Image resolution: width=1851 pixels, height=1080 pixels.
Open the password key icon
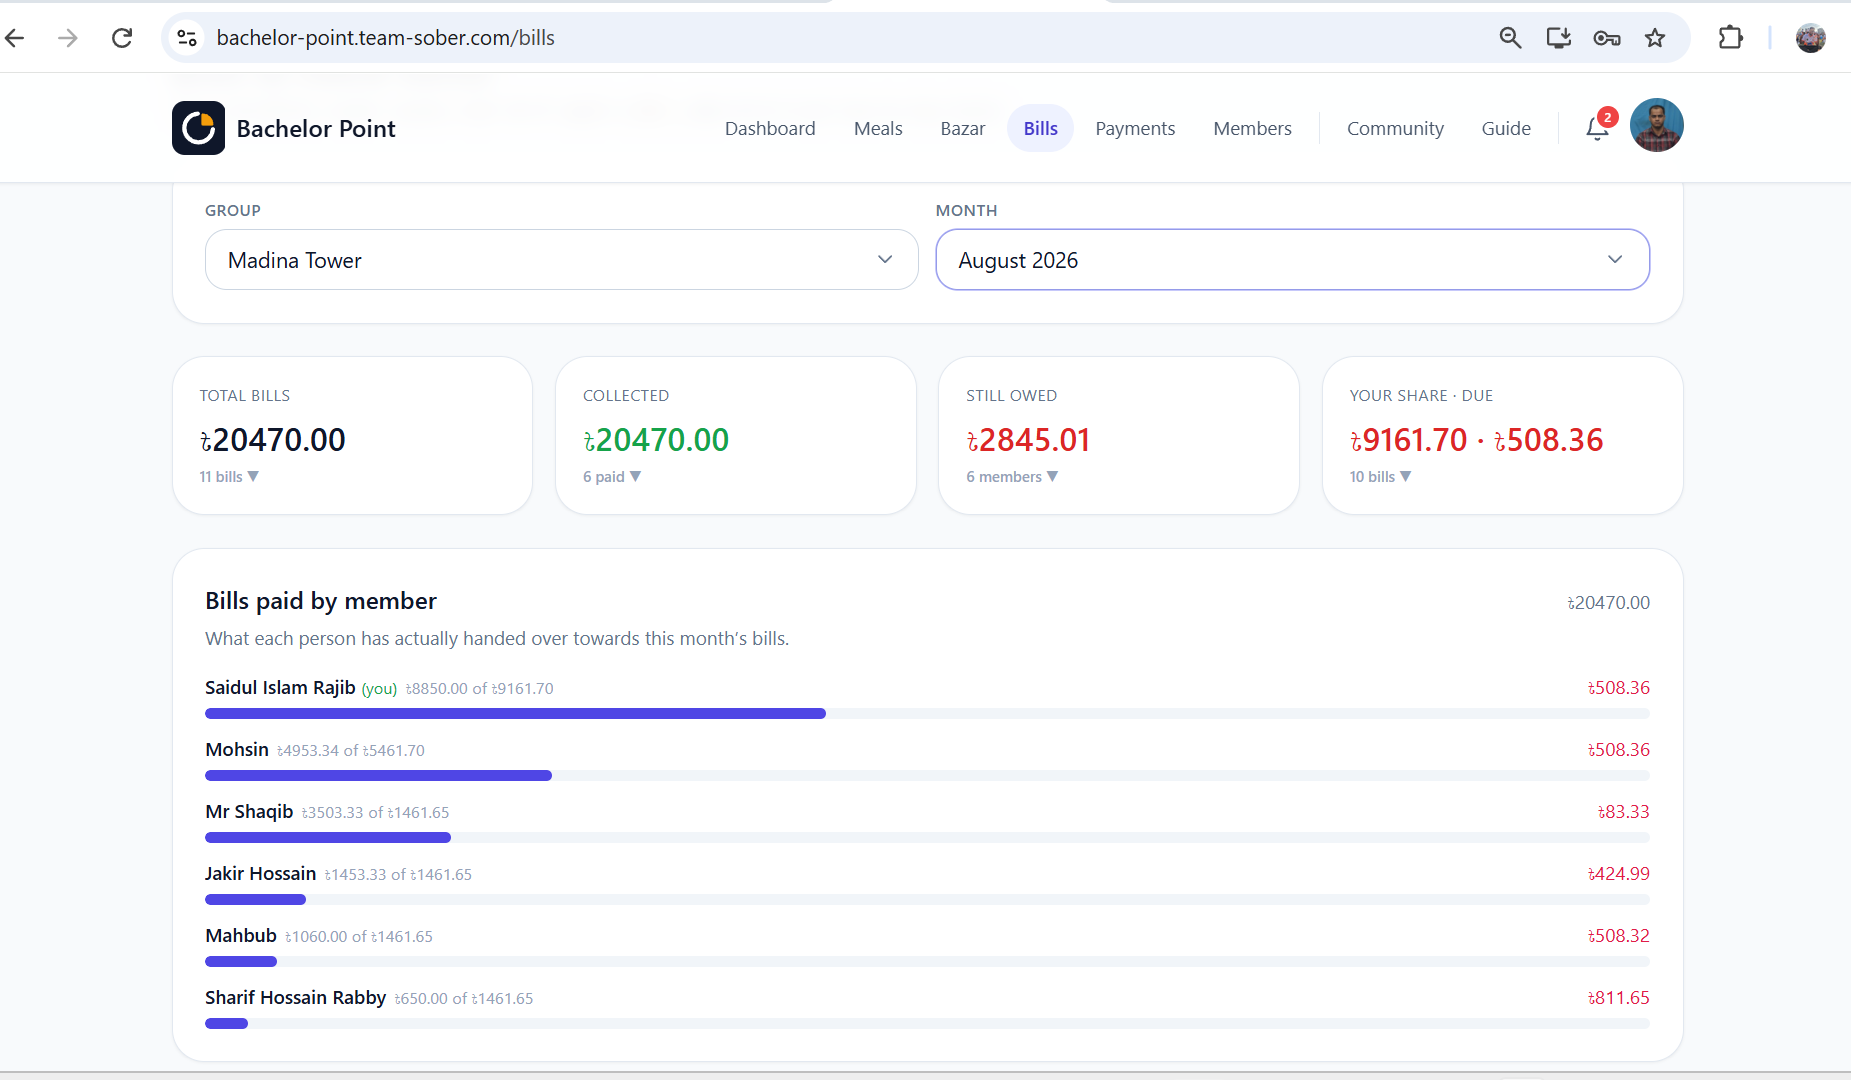(x=1607, y=38)
